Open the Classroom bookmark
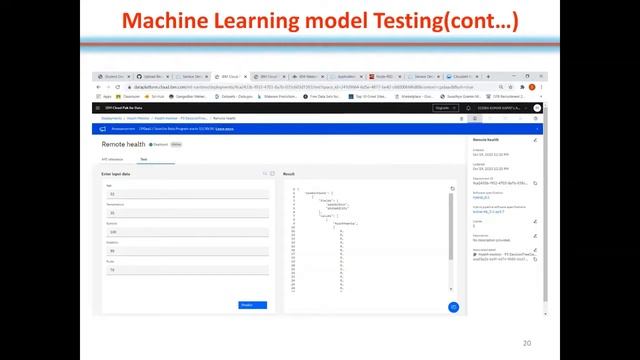Viewport: 640px width, 360px height. (128, 97)
